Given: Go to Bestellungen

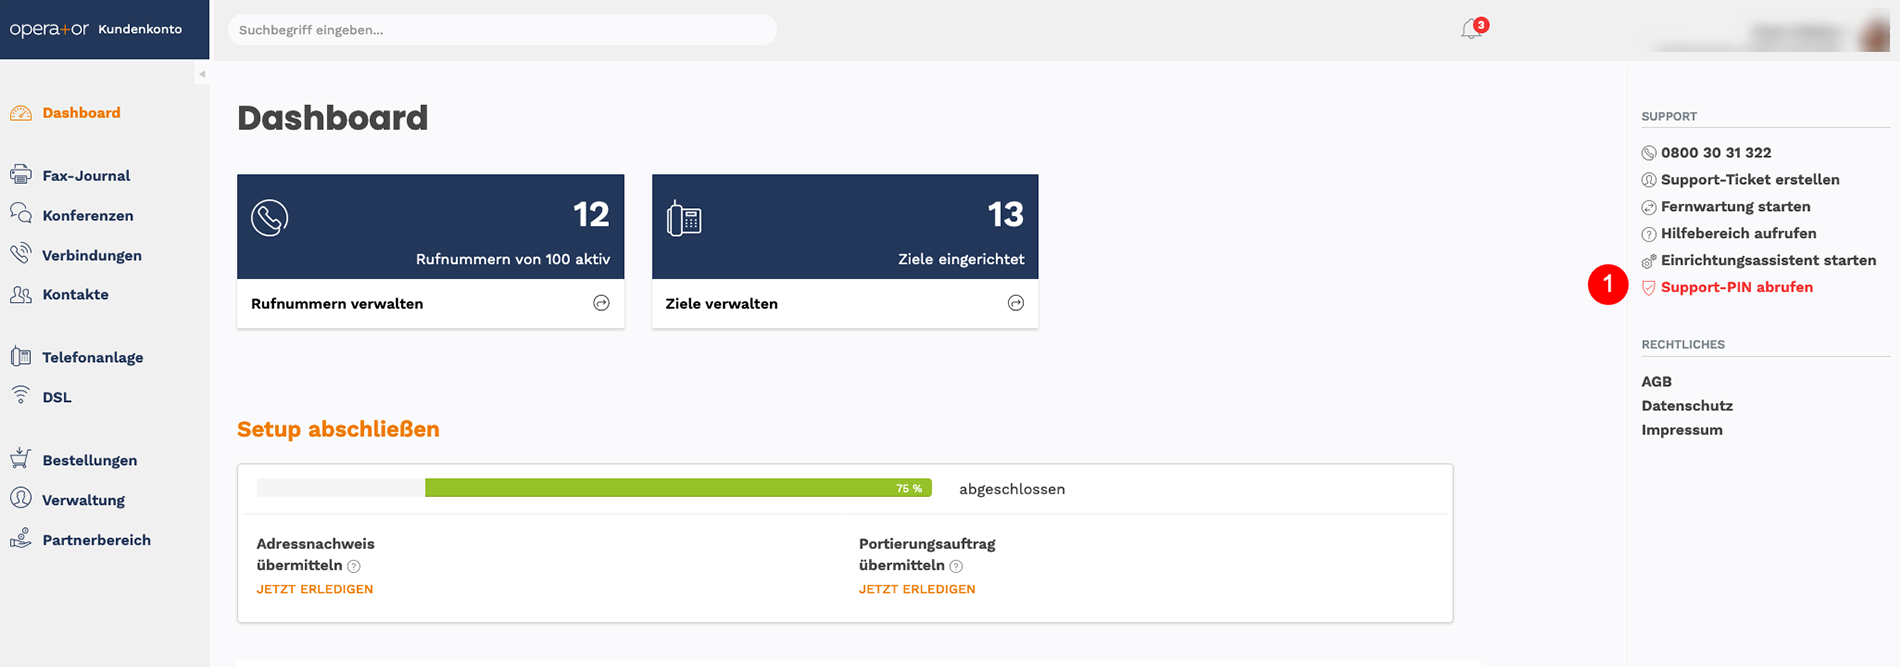Looking at the screenshot, I should pyautogui.click(x=90, y=460).
